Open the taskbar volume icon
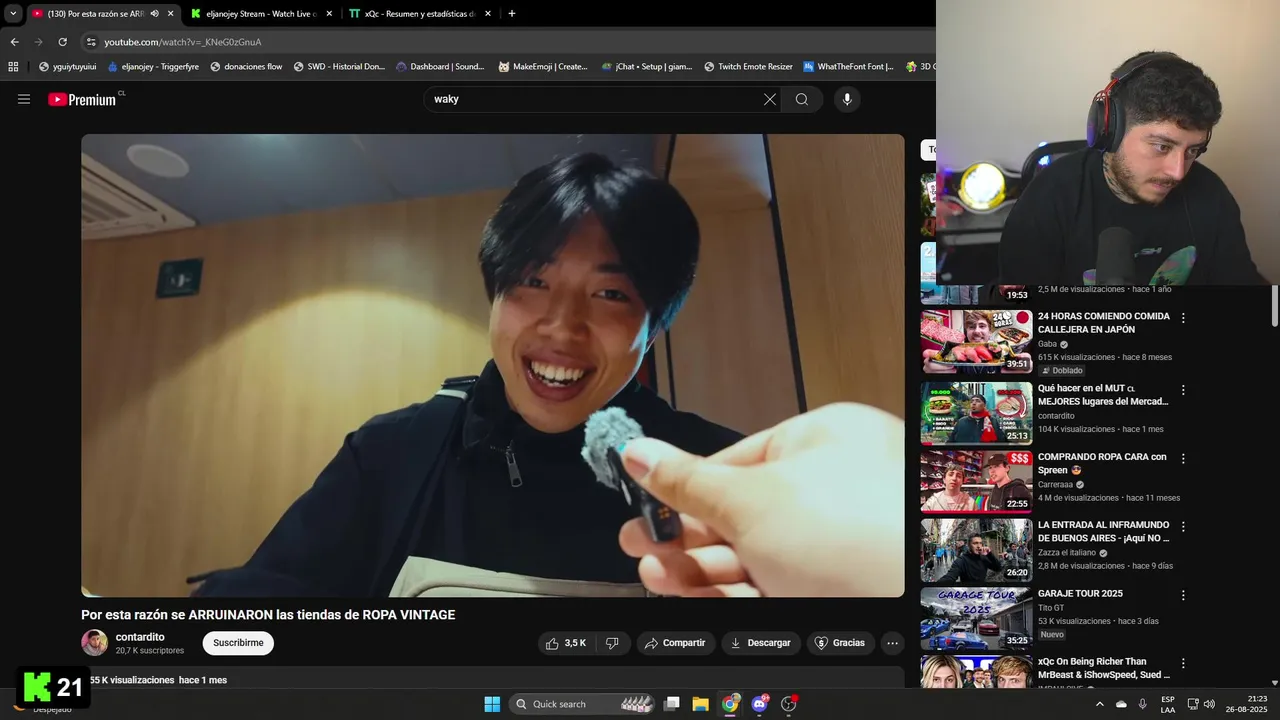Viewport: 1280px width, 720px height. click(1209, 704)
